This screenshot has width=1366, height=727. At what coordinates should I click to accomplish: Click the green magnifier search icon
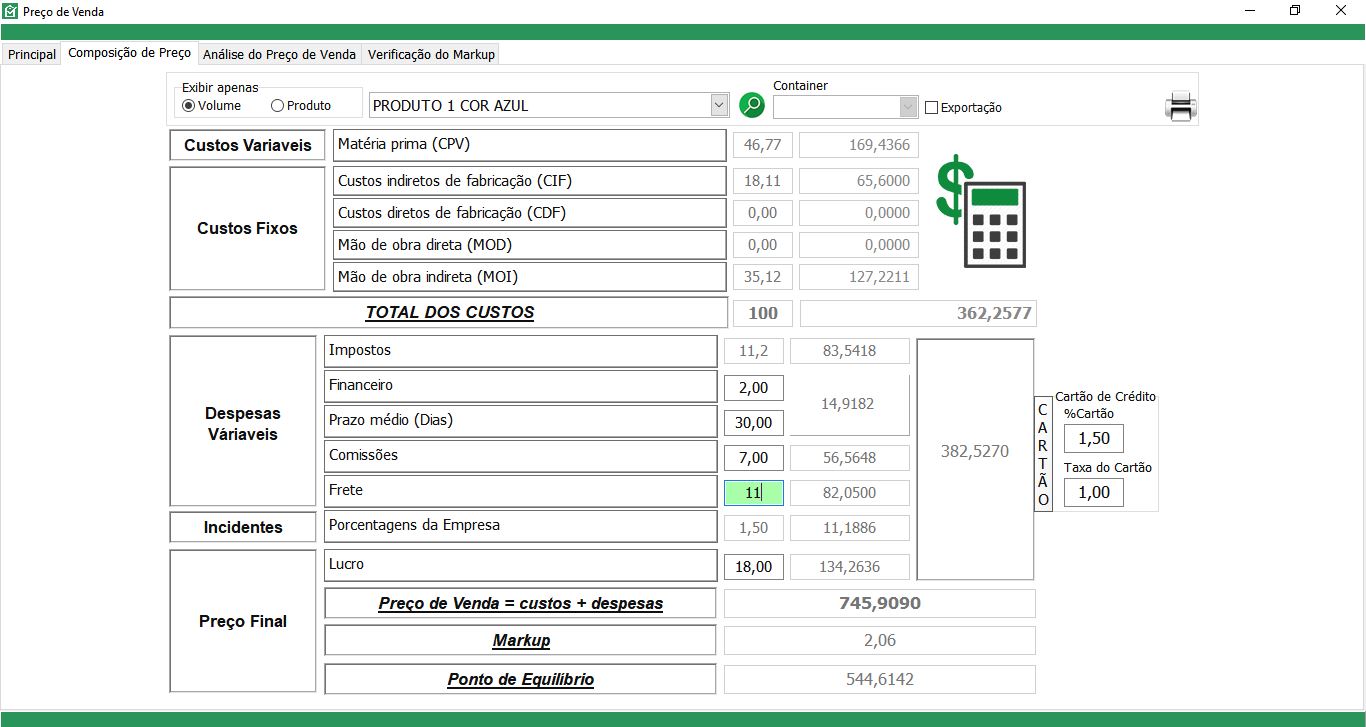(x=751, y=105)
